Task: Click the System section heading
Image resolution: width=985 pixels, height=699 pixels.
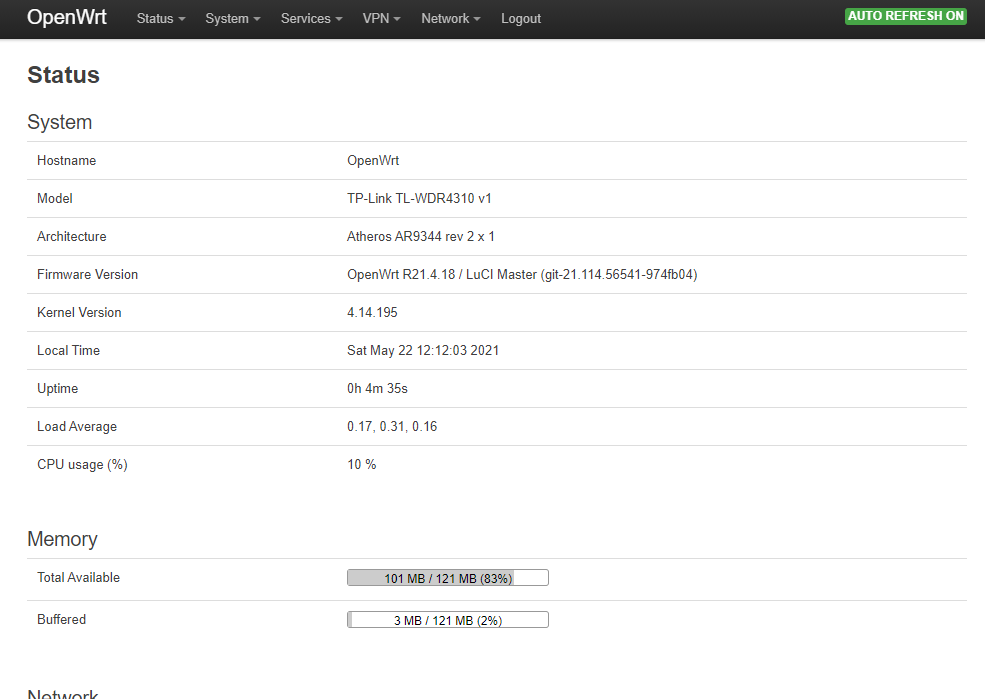Action: pos(60,122)
